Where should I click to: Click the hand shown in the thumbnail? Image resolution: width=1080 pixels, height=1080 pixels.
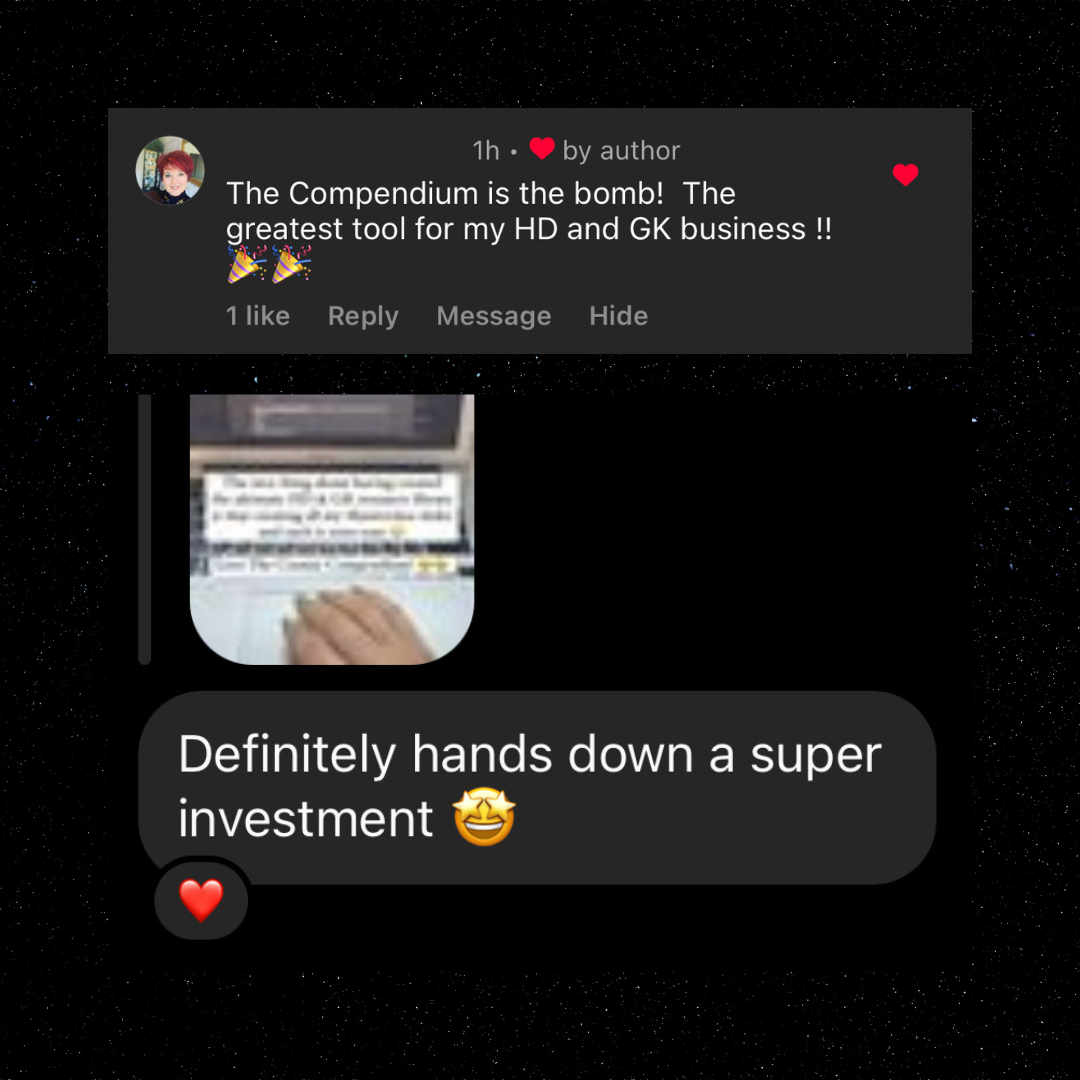(x=358, y=625)
